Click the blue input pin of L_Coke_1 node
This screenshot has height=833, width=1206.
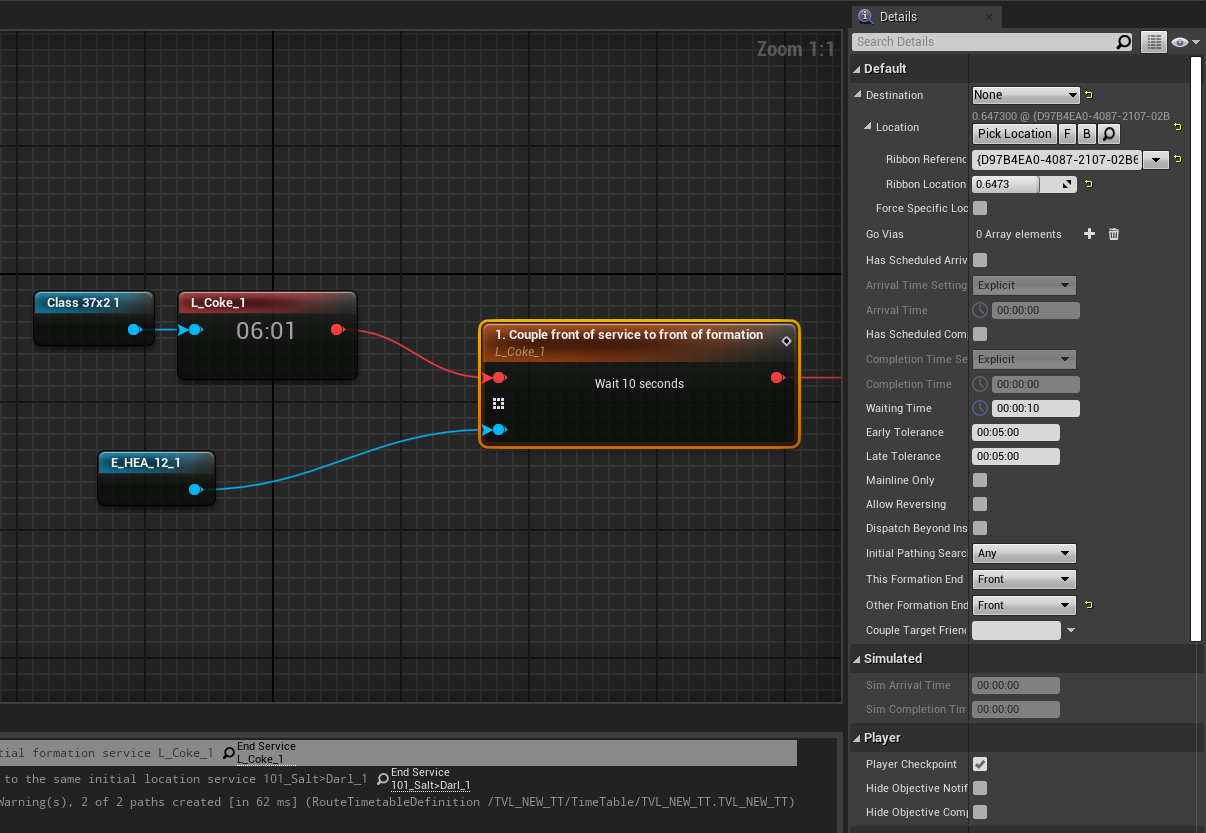(192, 329)
